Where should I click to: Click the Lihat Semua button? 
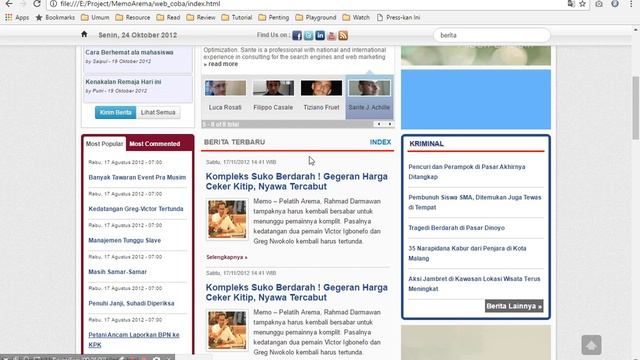158,112
